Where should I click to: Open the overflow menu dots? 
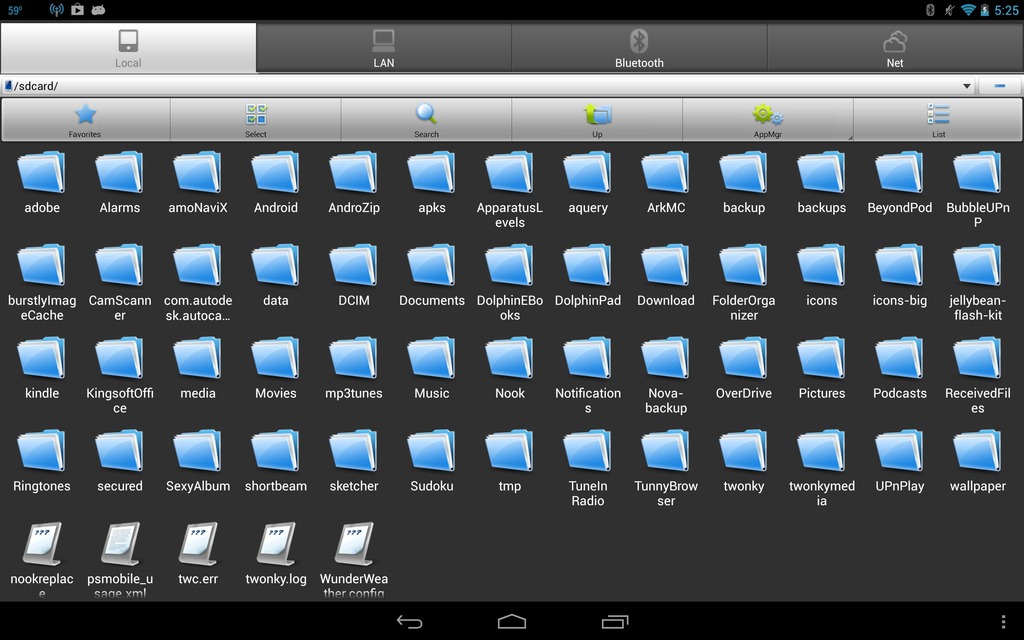[x=1003, y=622]
